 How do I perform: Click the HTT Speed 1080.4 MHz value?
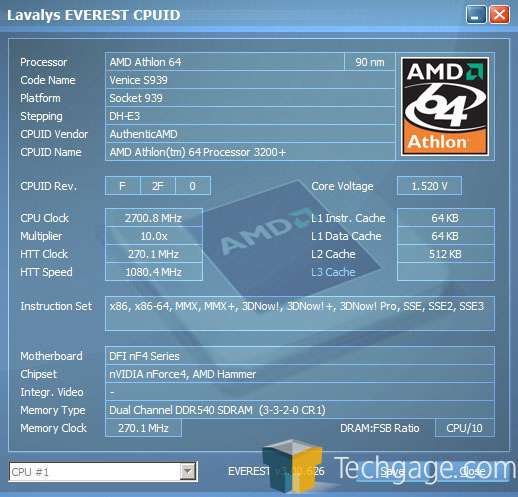154,272
